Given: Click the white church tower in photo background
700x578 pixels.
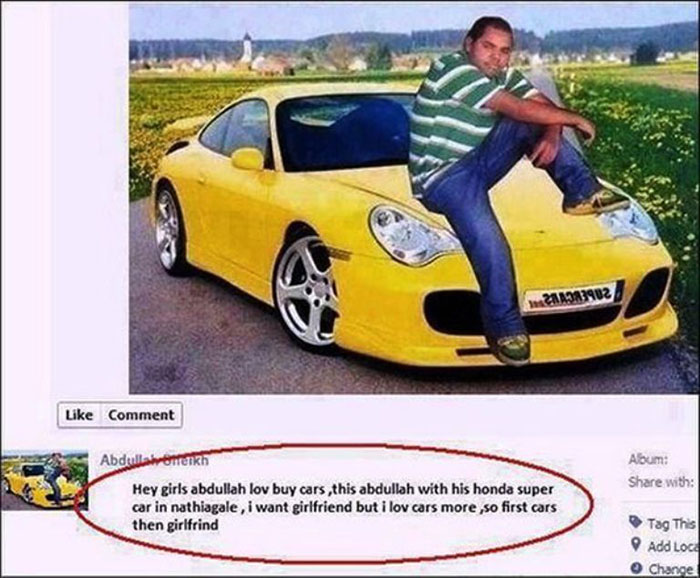Looking at the screenshot, I should [246, 47].
